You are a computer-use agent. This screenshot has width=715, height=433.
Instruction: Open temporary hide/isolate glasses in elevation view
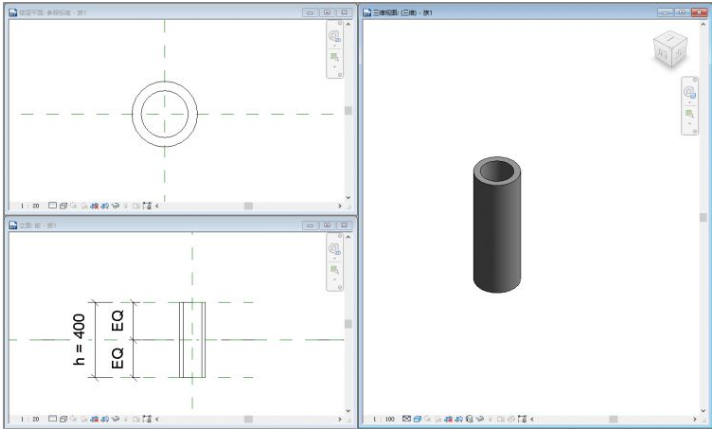[x=115, y=418]
